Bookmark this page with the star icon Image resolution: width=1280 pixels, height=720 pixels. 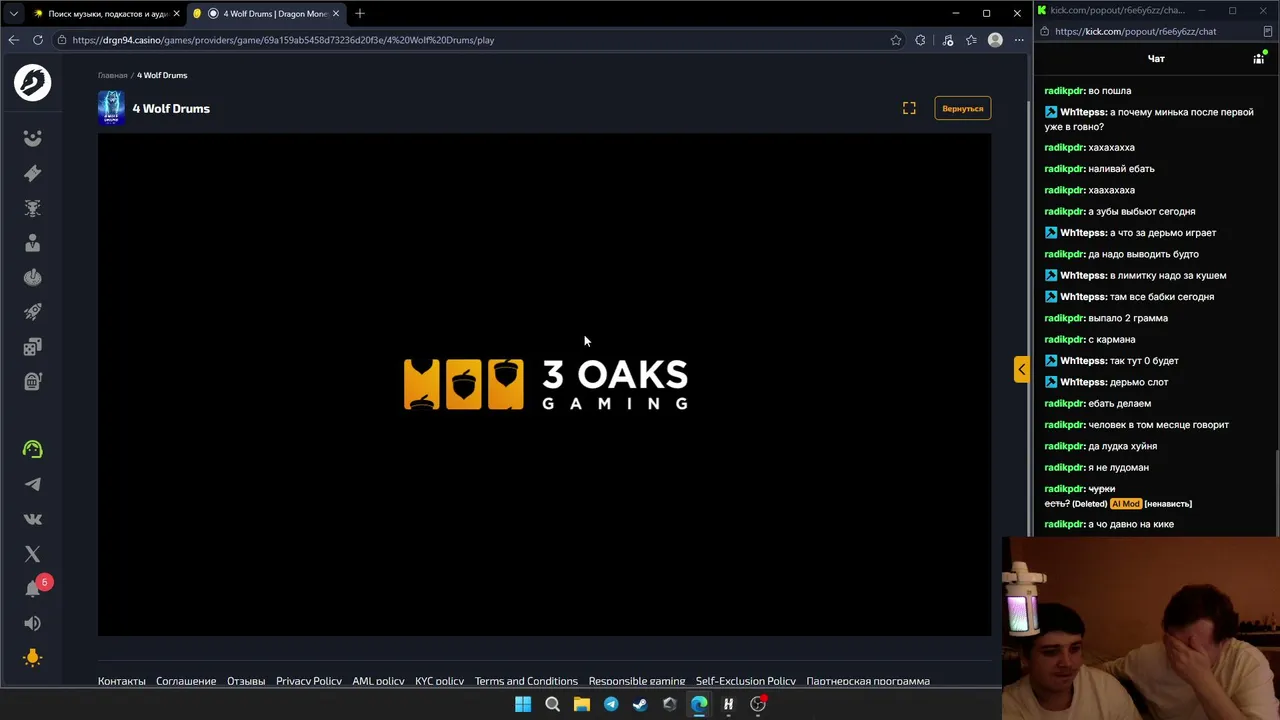click(896, 40)
